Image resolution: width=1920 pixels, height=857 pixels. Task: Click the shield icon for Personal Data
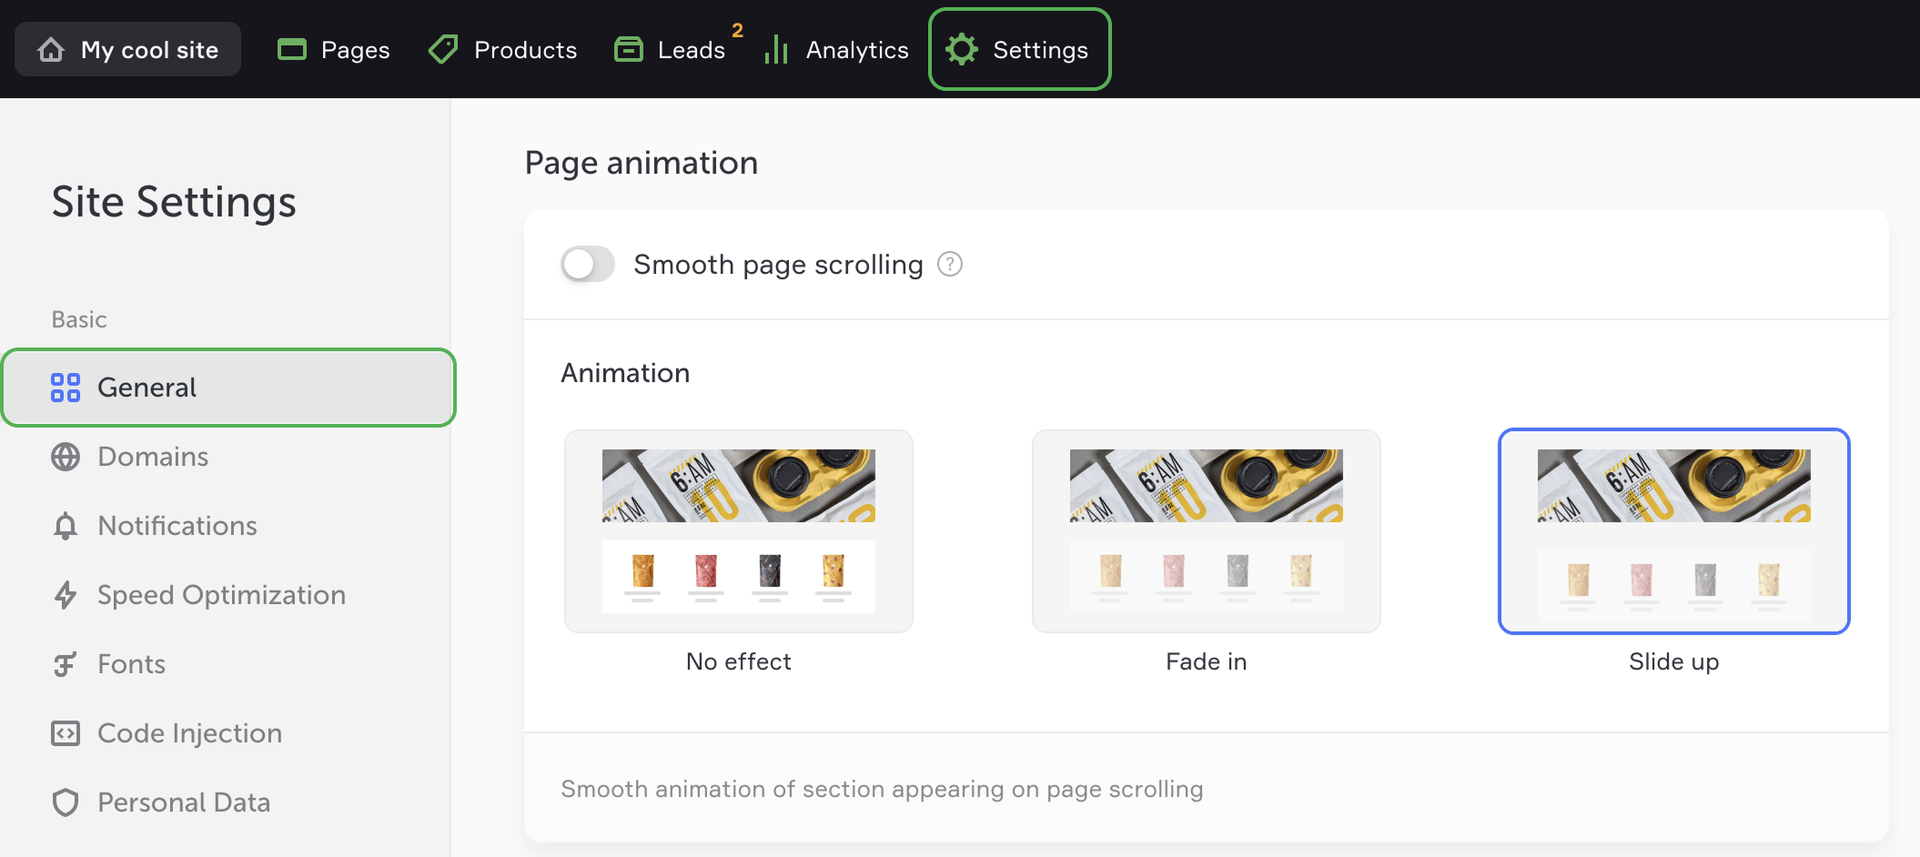[x=66, y=803]
